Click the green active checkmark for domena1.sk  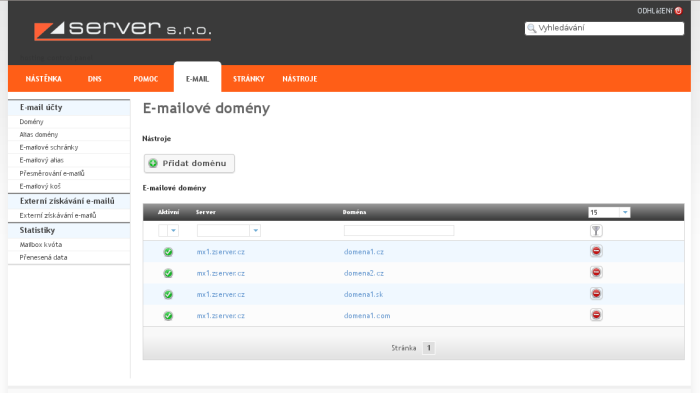point(168,295)
